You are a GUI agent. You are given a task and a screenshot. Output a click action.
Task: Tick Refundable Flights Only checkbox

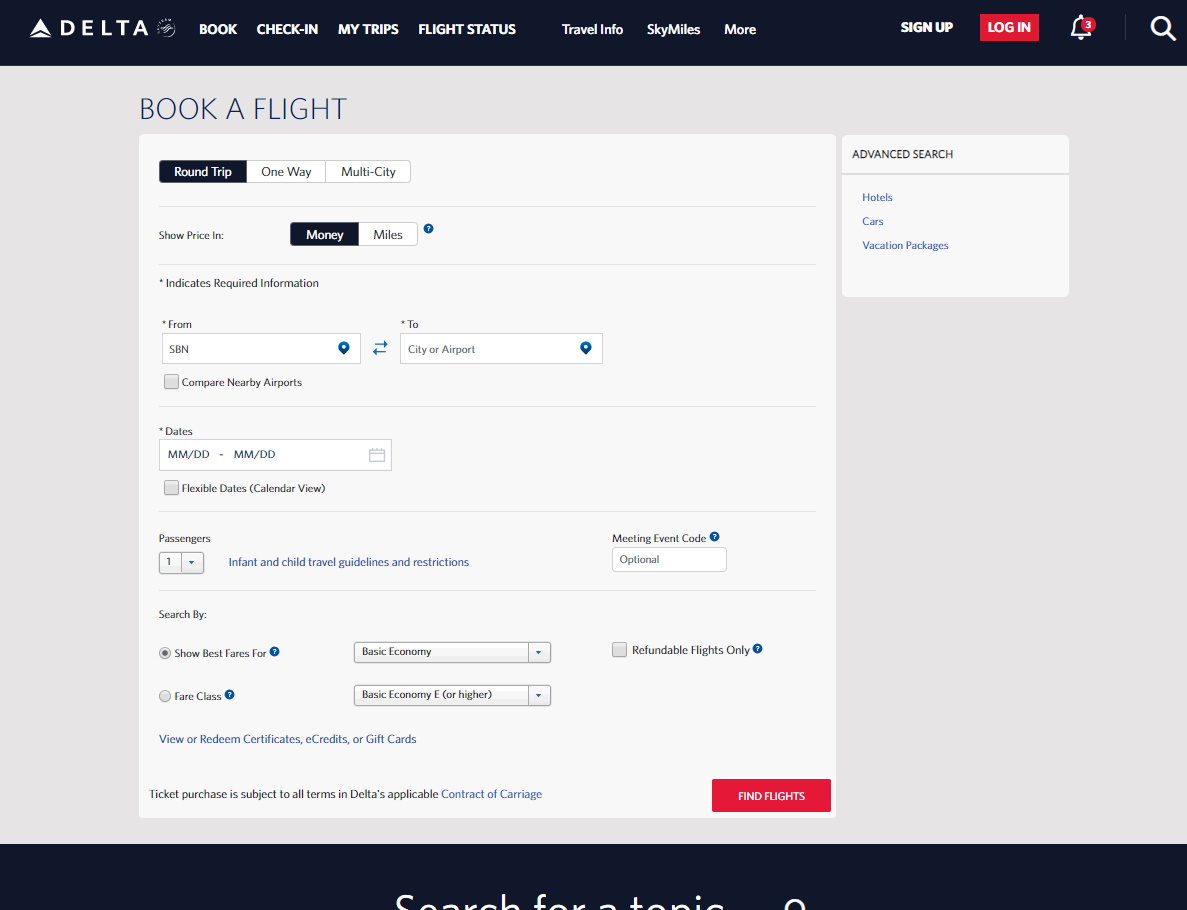tap(619, 650)
